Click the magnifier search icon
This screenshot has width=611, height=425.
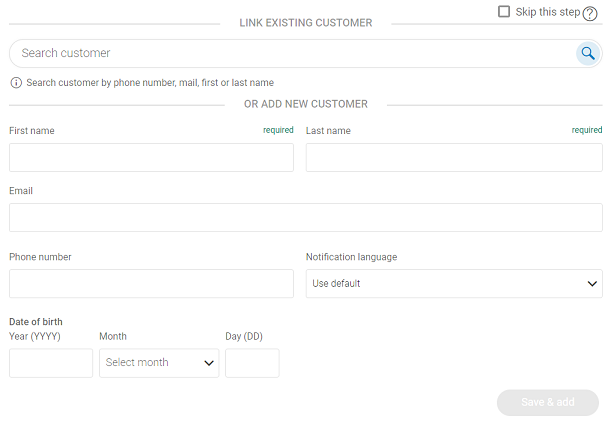coord(588,54)
